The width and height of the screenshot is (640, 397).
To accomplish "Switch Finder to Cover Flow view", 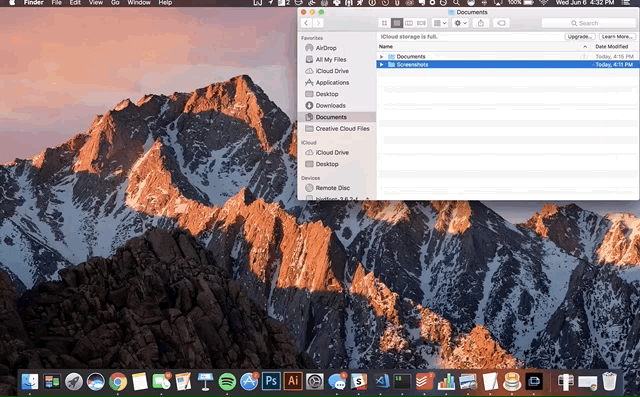I will pos(421,23).
